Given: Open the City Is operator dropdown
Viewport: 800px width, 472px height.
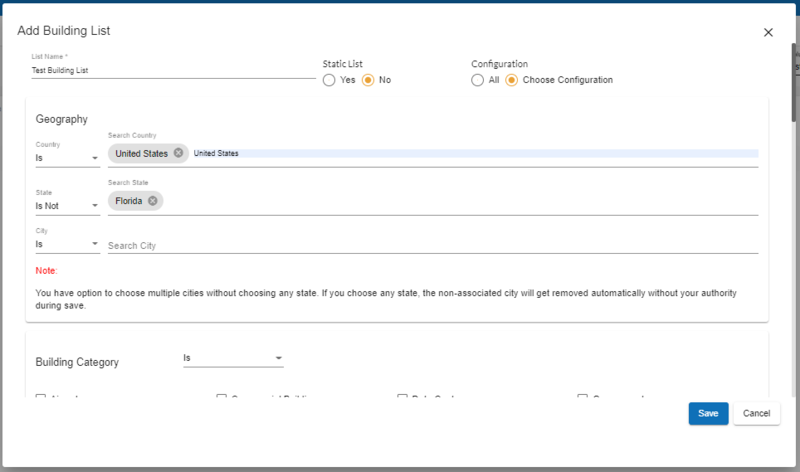Looking at the screenshot, I should coord(67,244).
